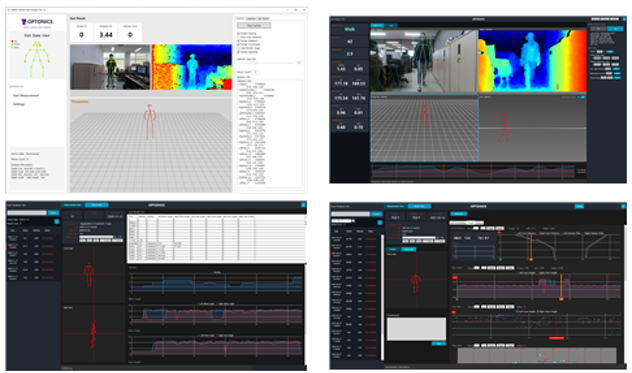Open Gait Measurement in the light window's sidebar
Image resolution: width=632 pixels, height=373 pixels.
pos(26,96)
